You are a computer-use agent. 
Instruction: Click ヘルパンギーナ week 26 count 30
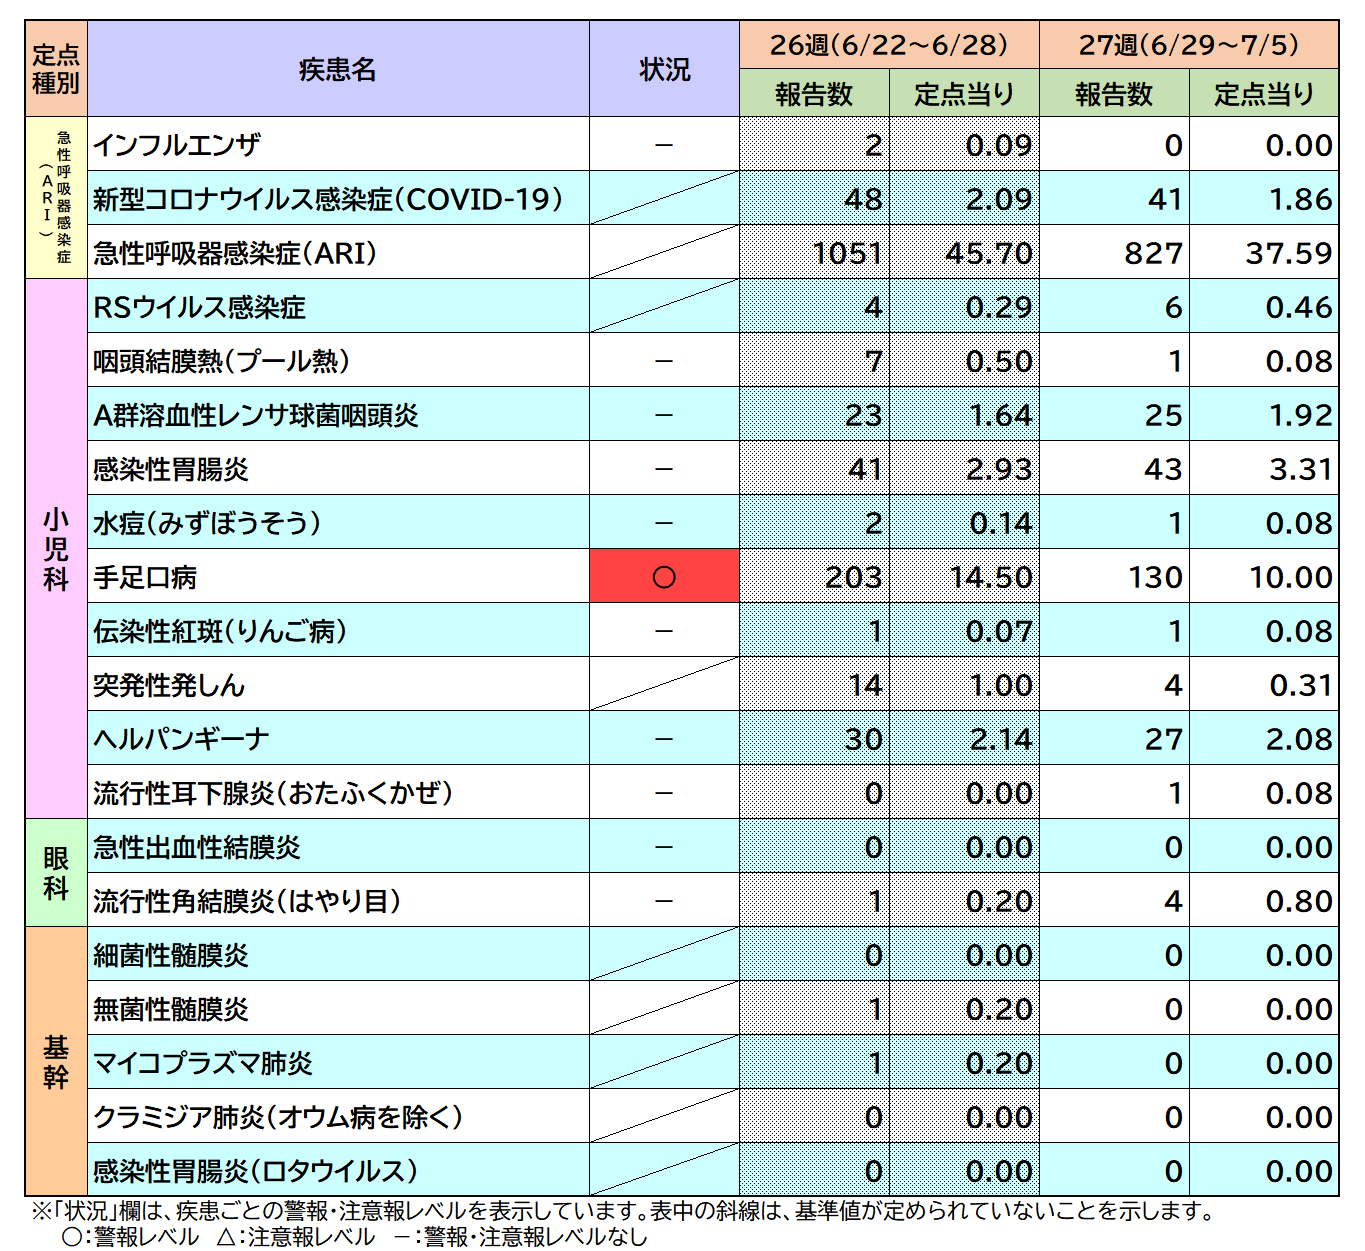[863, 739]
